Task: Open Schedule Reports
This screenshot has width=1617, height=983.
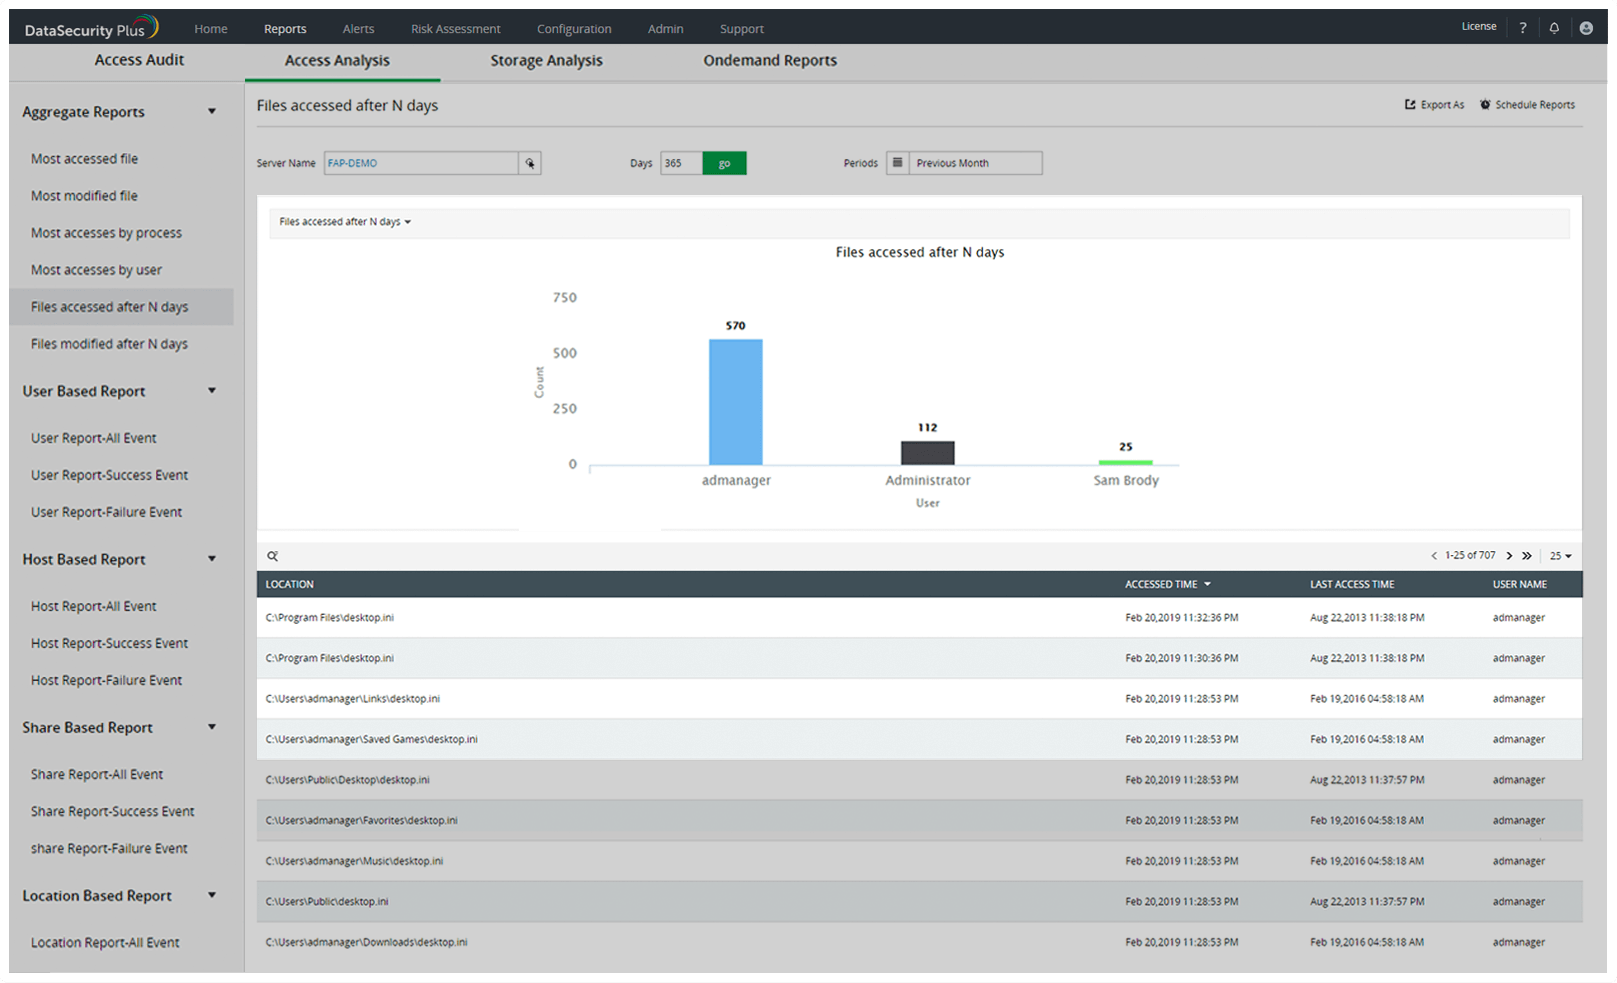Action: (1527, 104)
